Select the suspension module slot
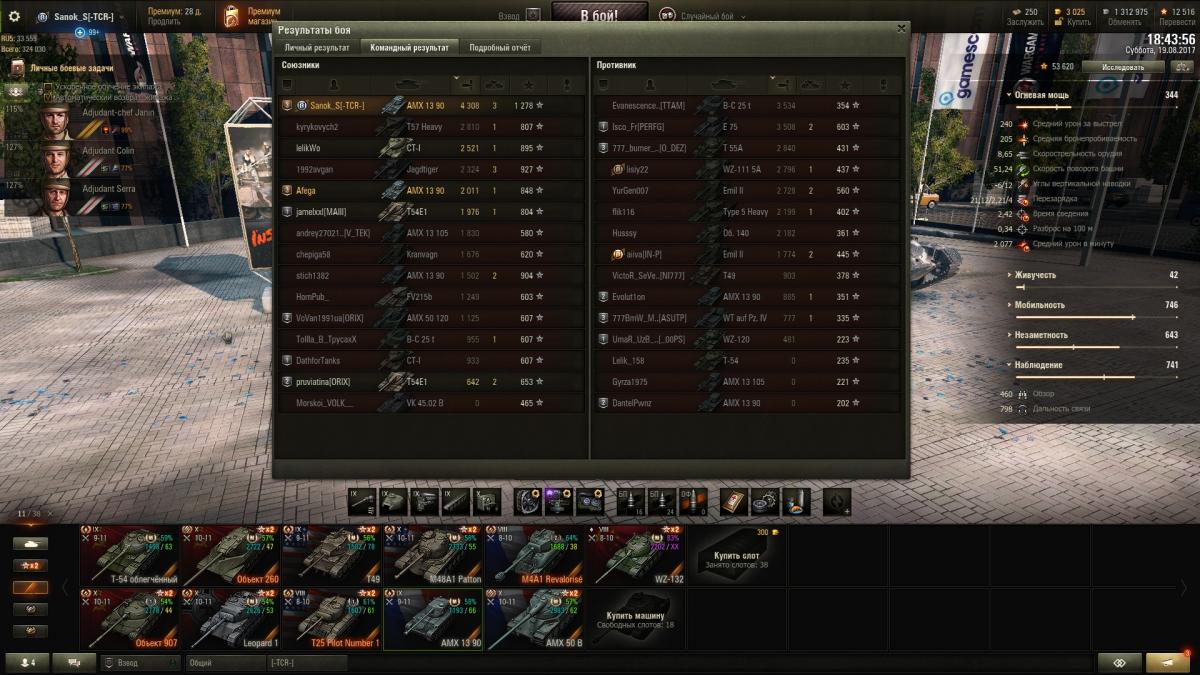Image resolution: width=1200 pixels, height=675 pixels. 456,500
